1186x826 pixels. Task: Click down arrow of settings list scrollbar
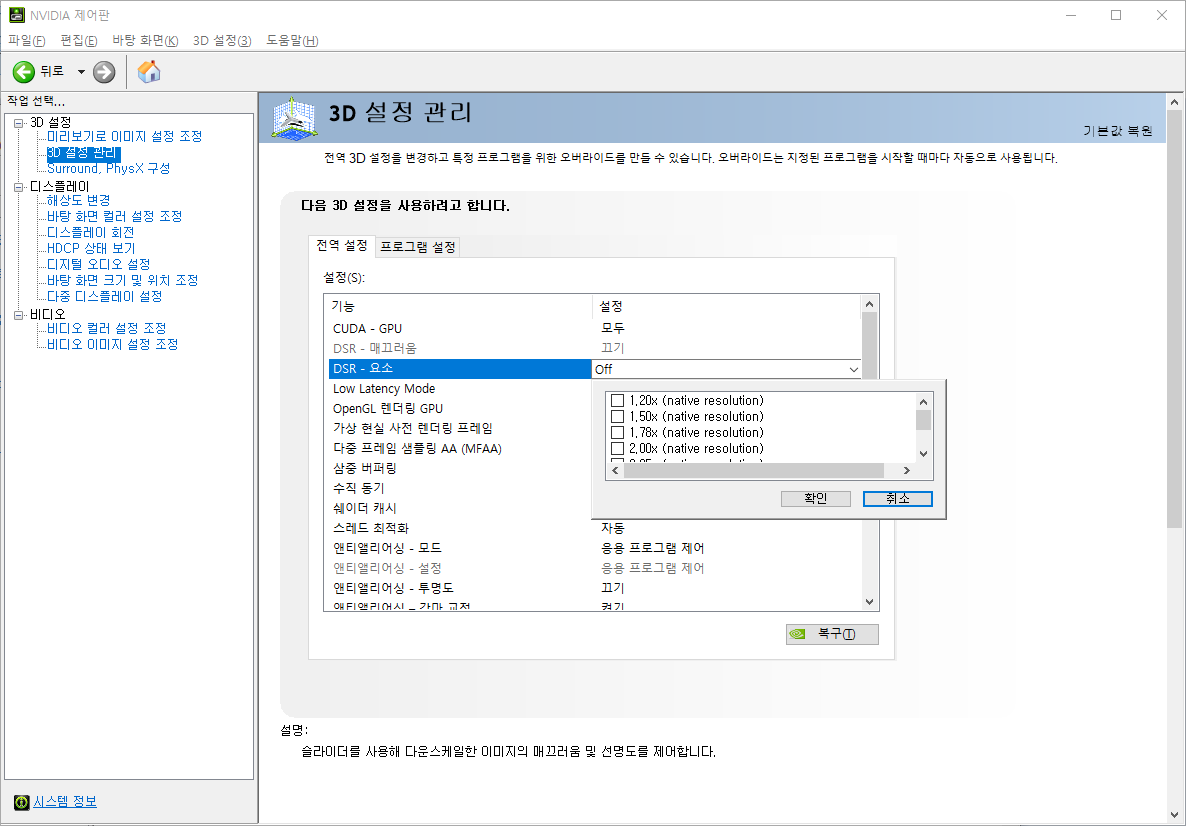(869, 602)
